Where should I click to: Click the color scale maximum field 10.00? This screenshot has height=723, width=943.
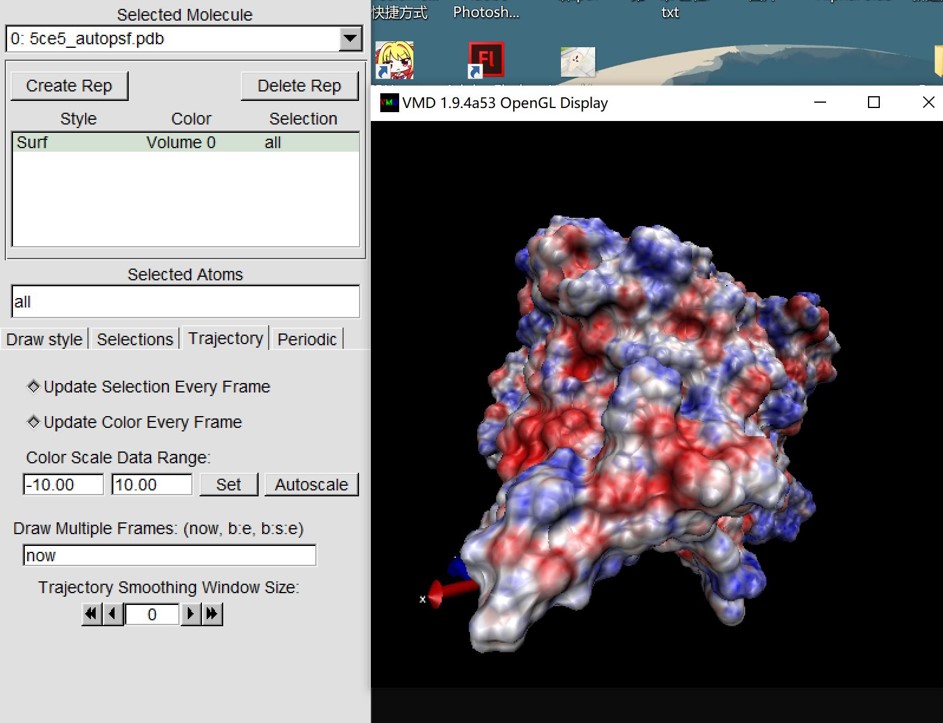tap(152, 485)
